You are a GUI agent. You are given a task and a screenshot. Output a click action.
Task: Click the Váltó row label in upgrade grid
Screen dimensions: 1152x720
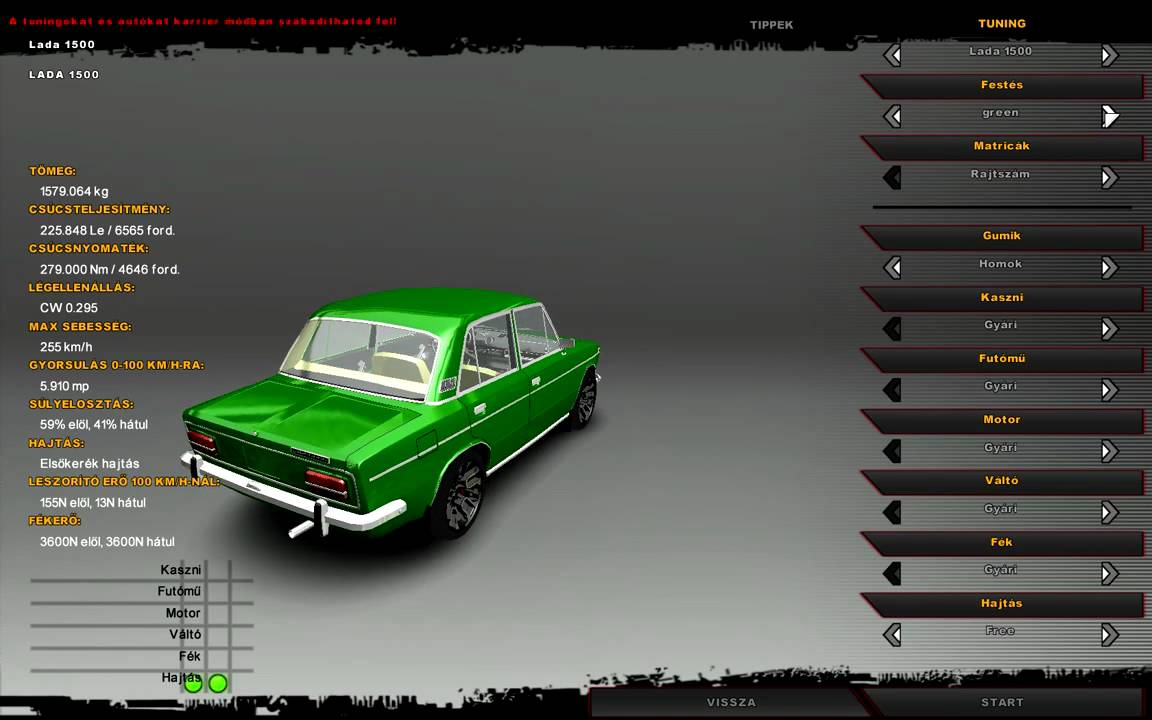pyautogui.click(x=185, y=634)
